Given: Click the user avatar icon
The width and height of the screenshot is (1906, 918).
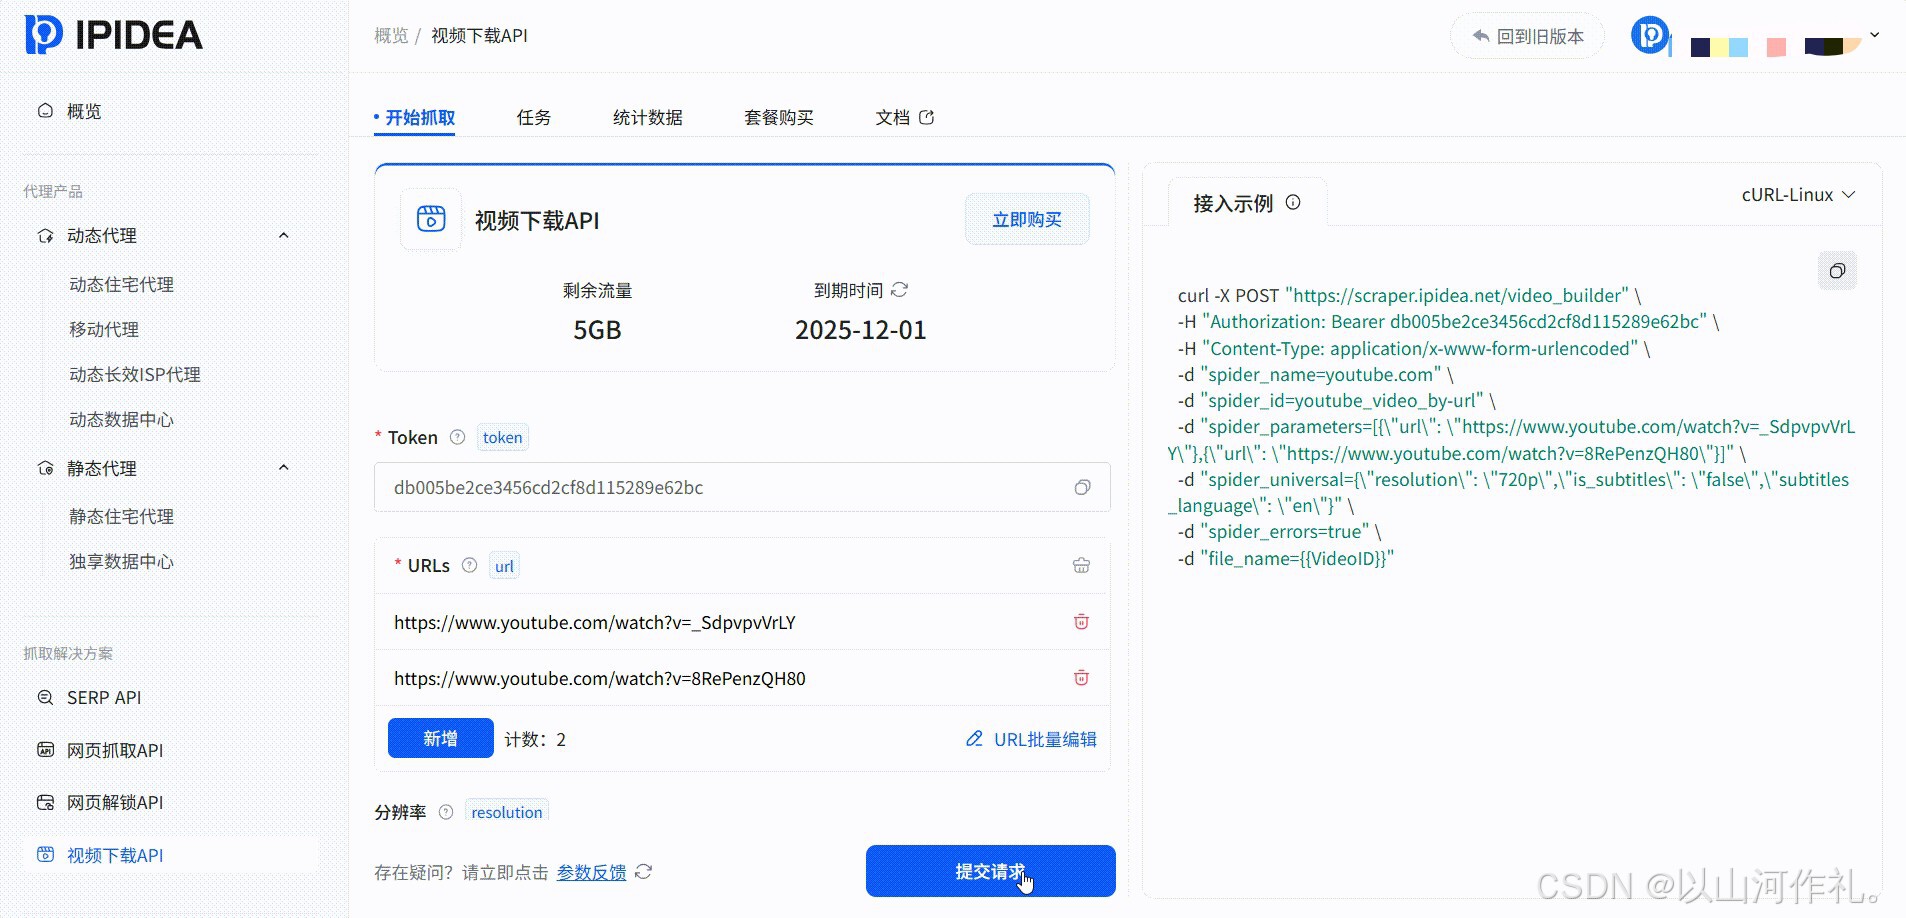Looking at the screenshot, I should (1650, 36).
